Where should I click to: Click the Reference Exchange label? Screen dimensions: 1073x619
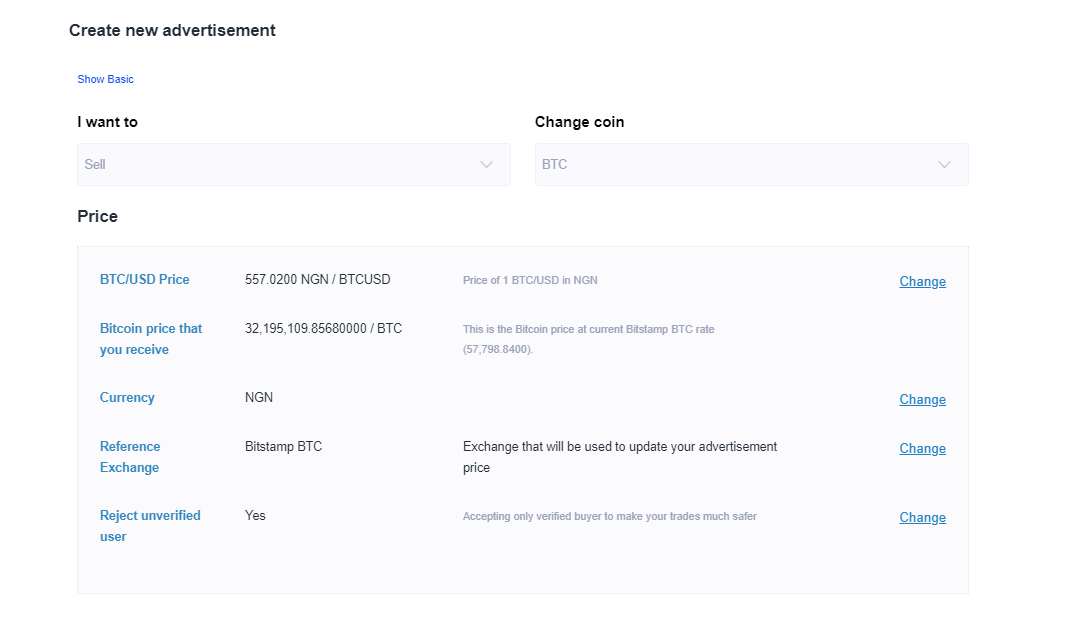tap(130, 457)
